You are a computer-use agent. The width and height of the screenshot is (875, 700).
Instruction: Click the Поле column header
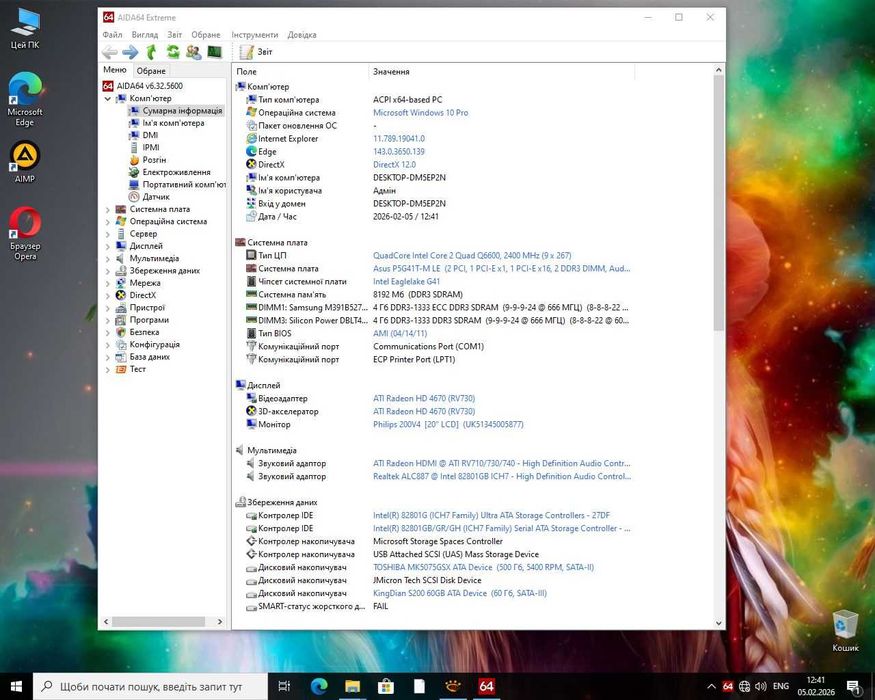tap(300, 71)
